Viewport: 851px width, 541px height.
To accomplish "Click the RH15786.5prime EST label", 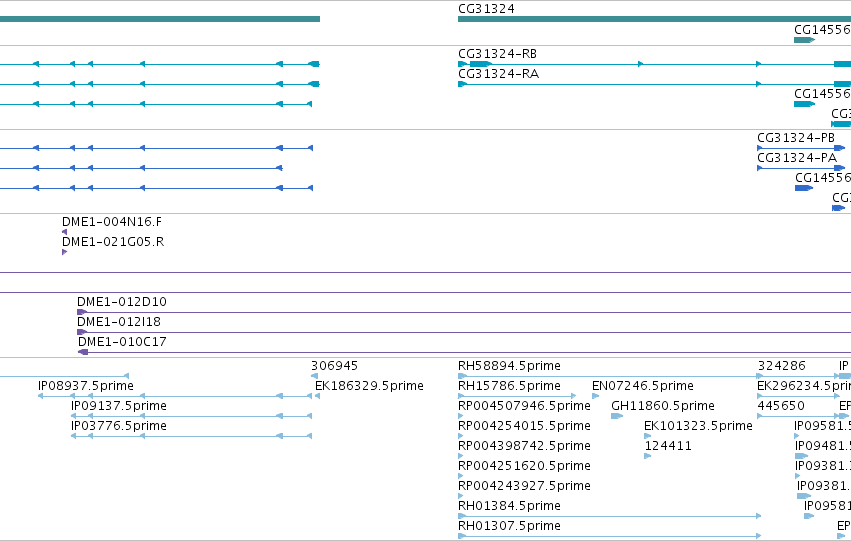I will [509, 386].
